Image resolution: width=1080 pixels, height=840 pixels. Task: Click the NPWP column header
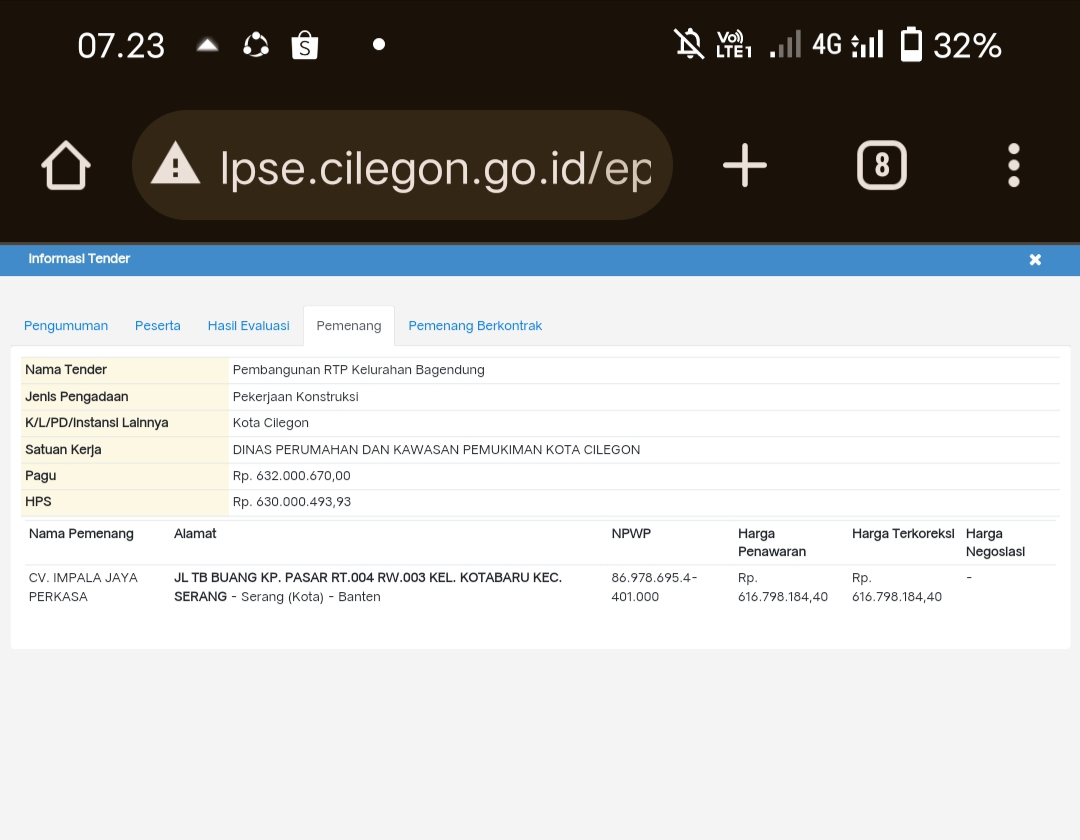tap(631, 534)
